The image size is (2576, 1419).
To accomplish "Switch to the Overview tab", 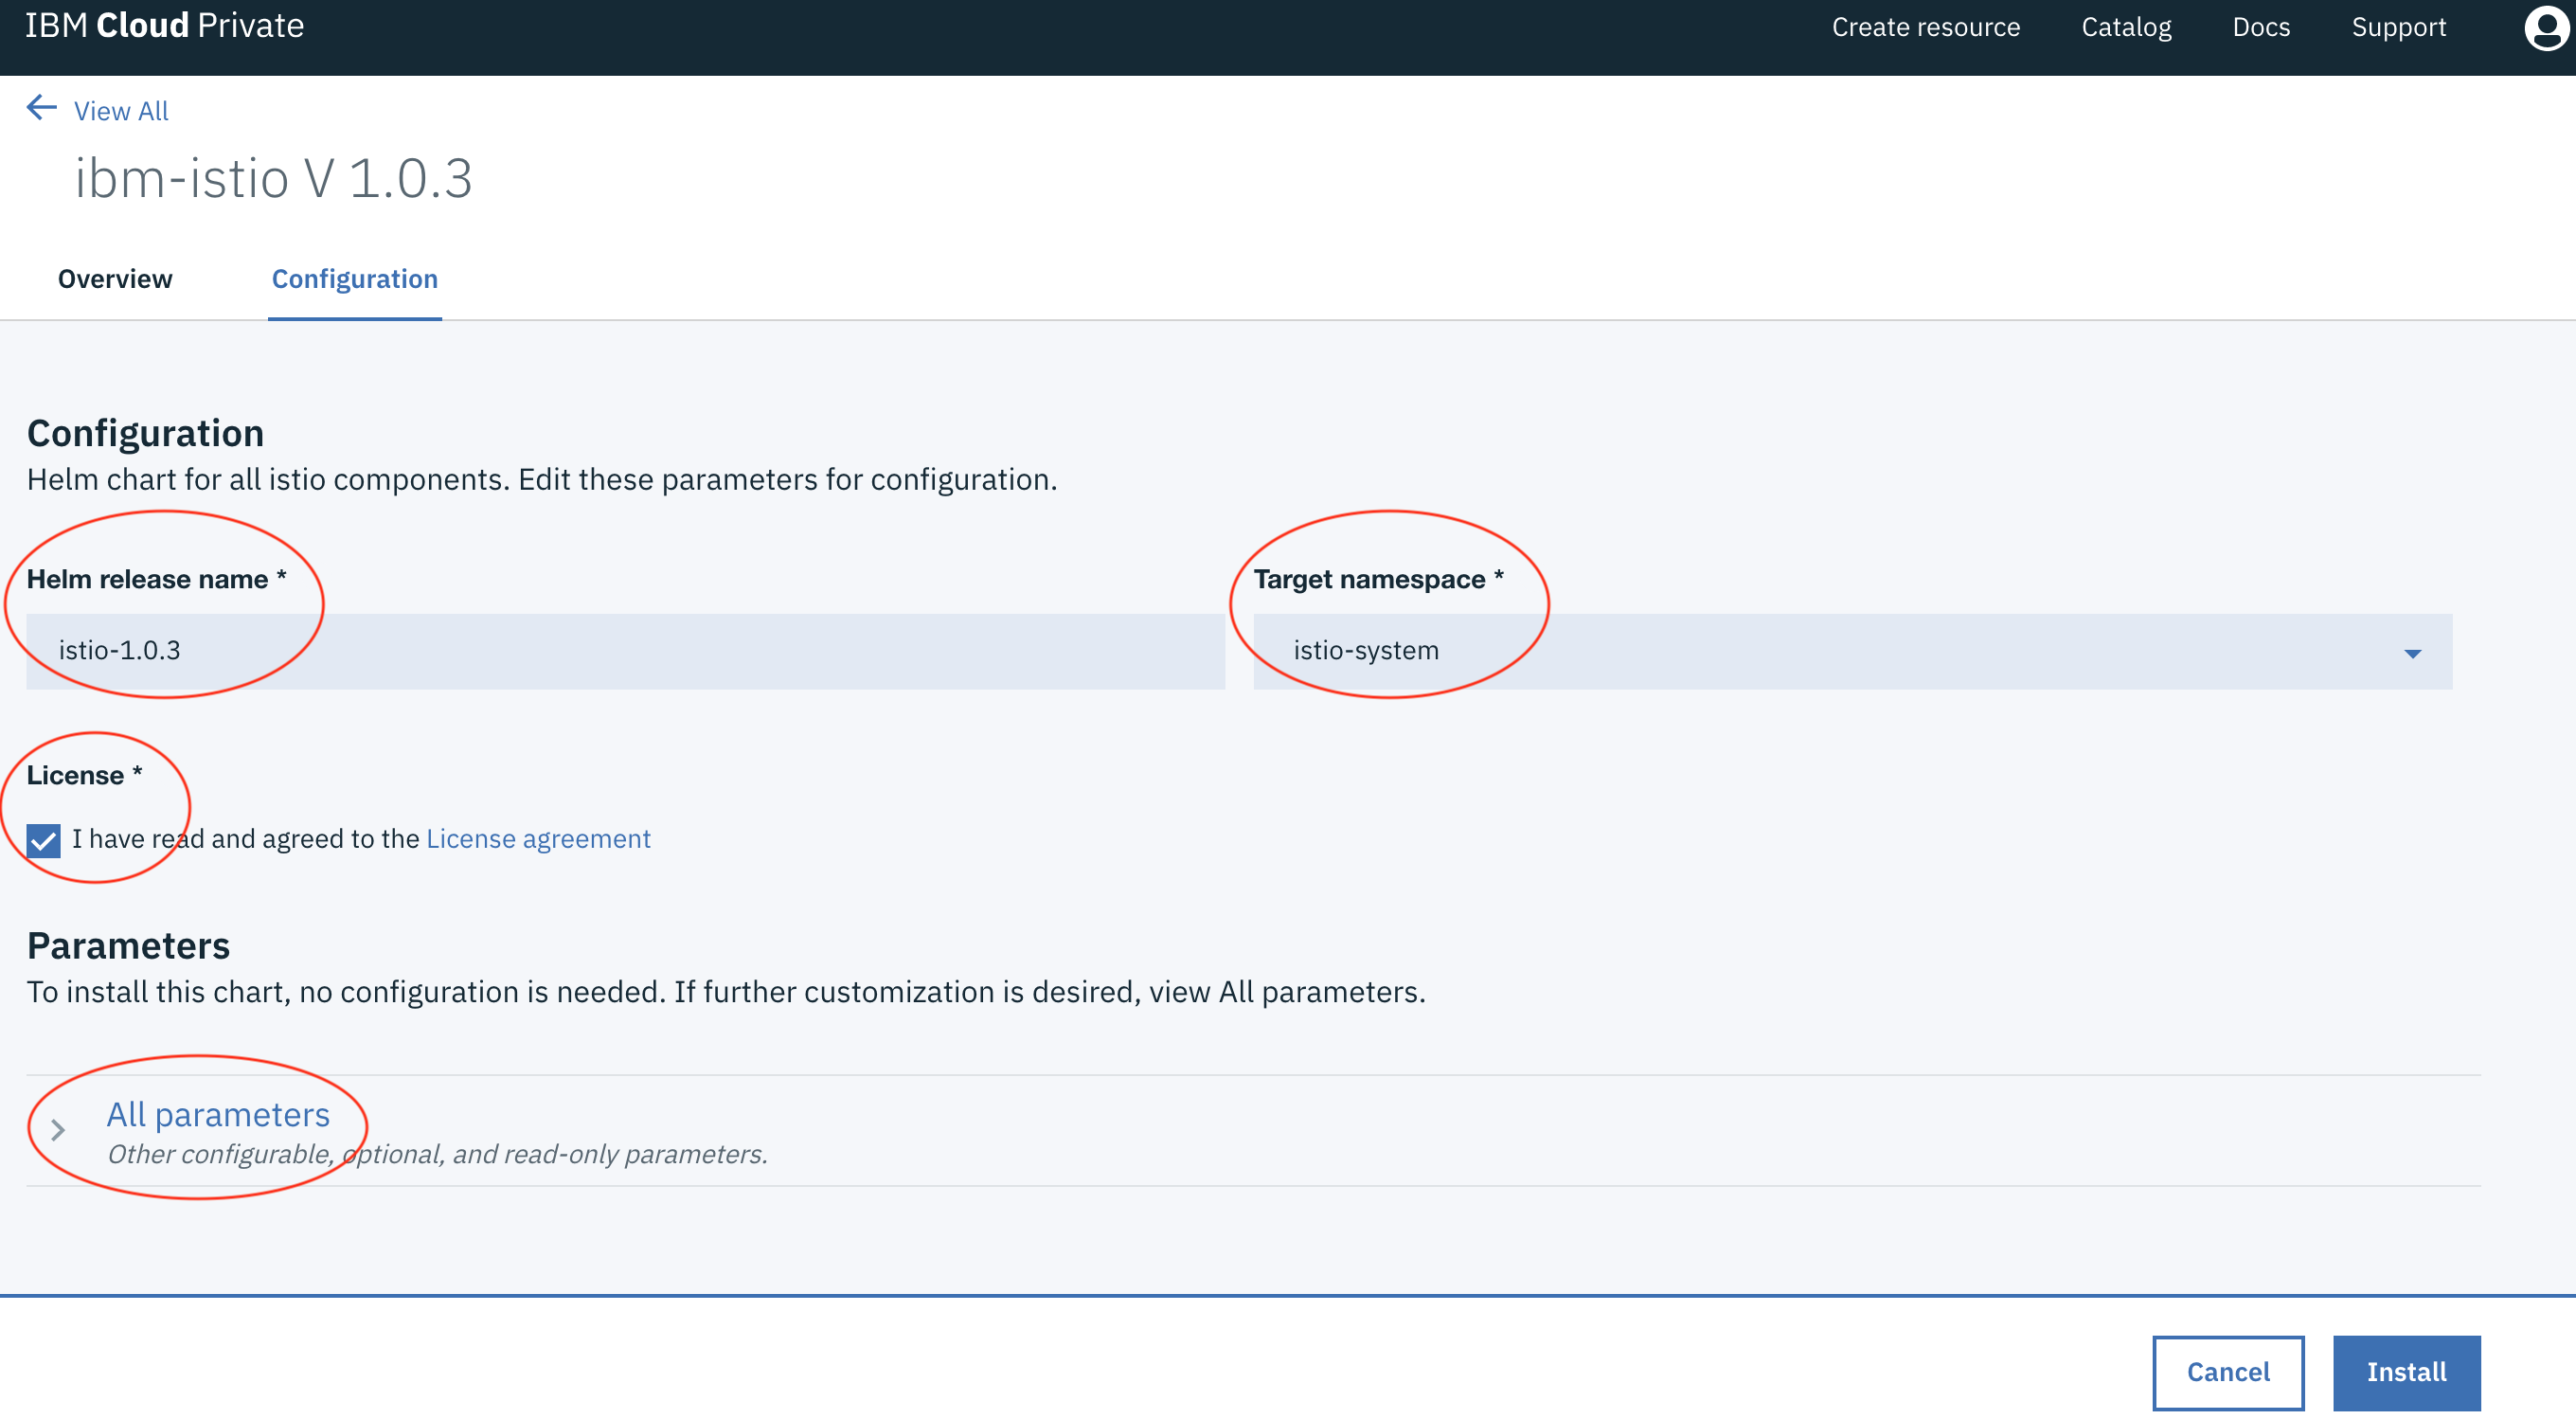I will point(115,279).
